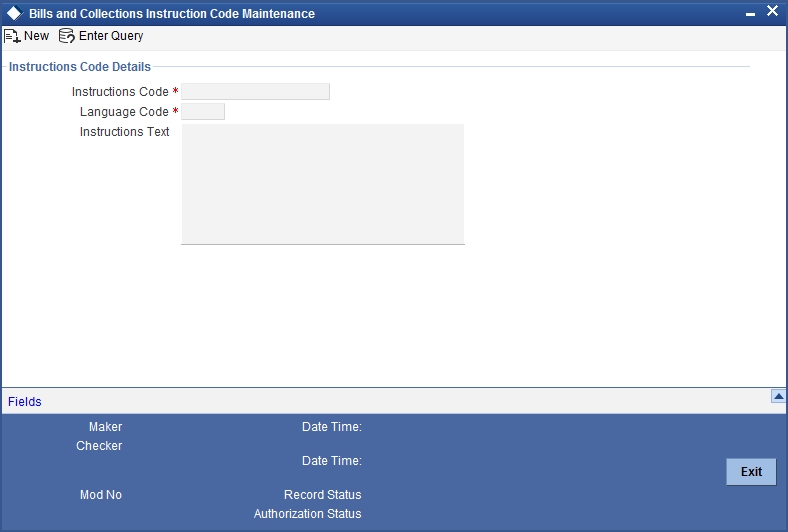Click the Date Time label below Checker

(332, 461)
